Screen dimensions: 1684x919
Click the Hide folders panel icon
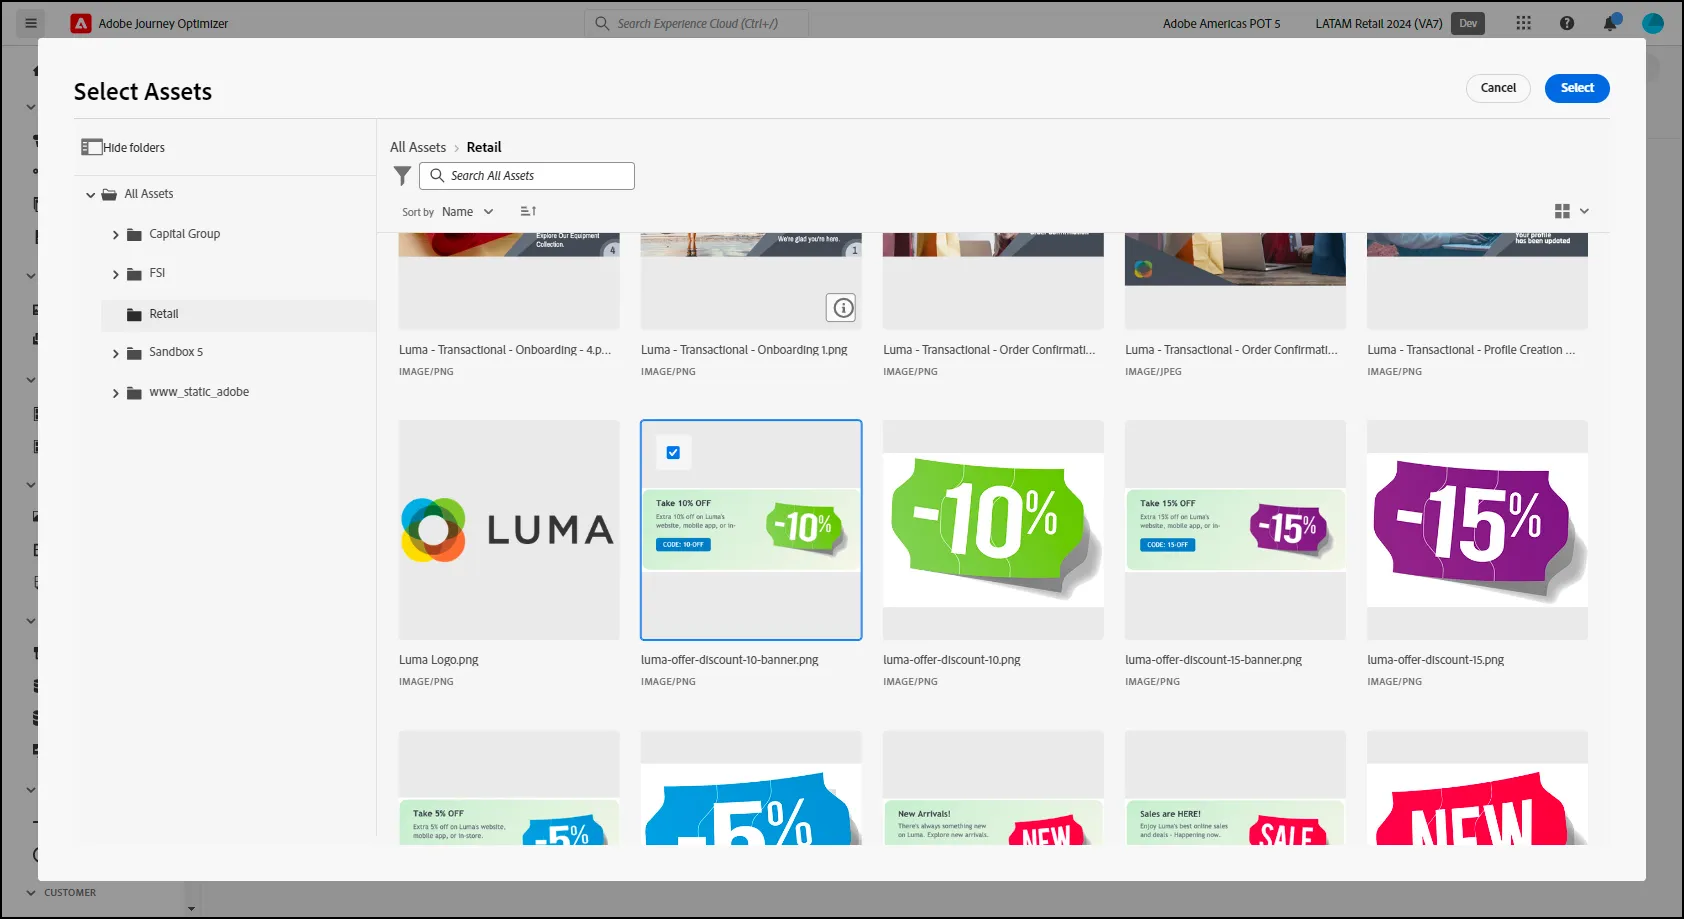[92, 147]
